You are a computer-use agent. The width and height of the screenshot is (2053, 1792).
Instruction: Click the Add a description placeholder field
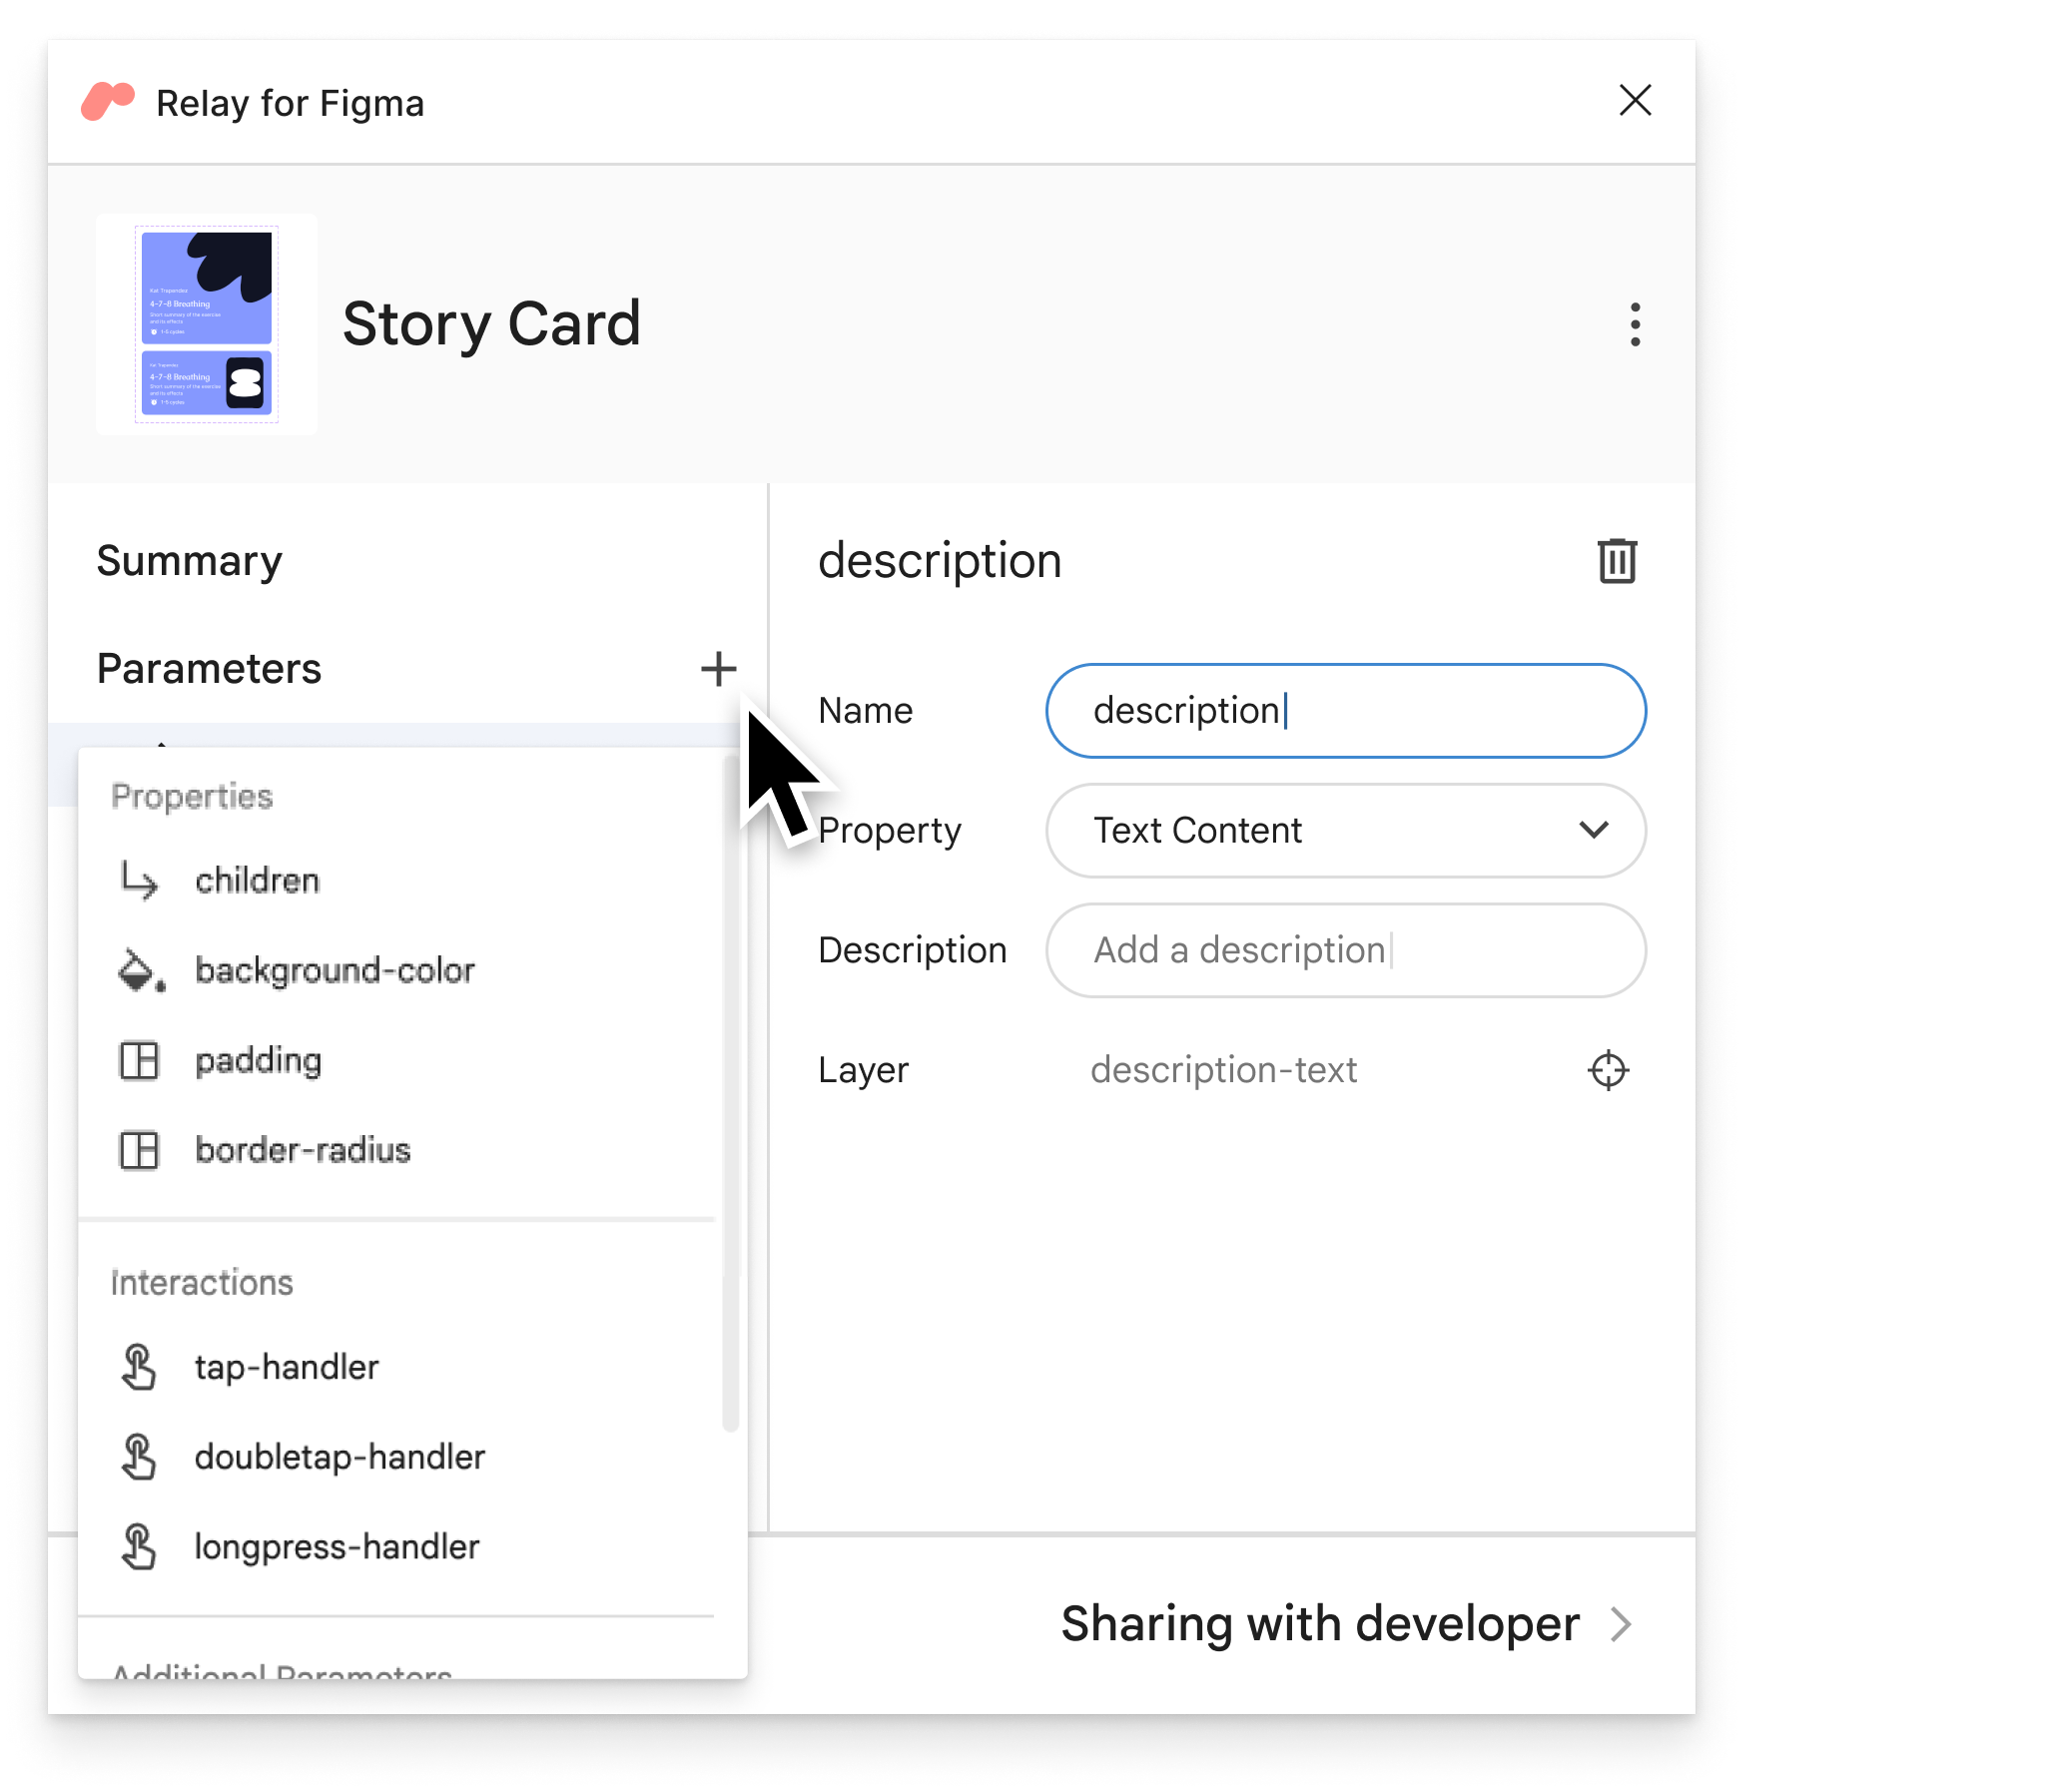tap(1344, 951)
